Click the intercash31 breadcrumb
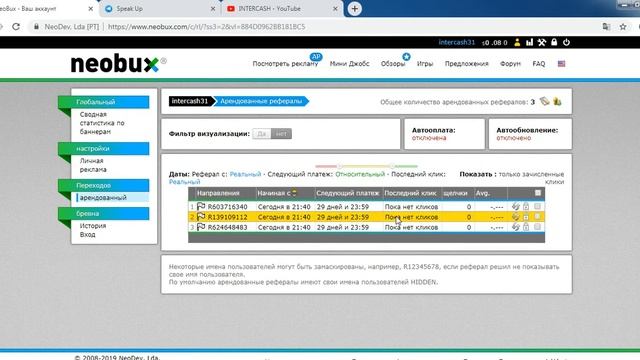The width and height of the screenshot is (640, 360). 190,101
